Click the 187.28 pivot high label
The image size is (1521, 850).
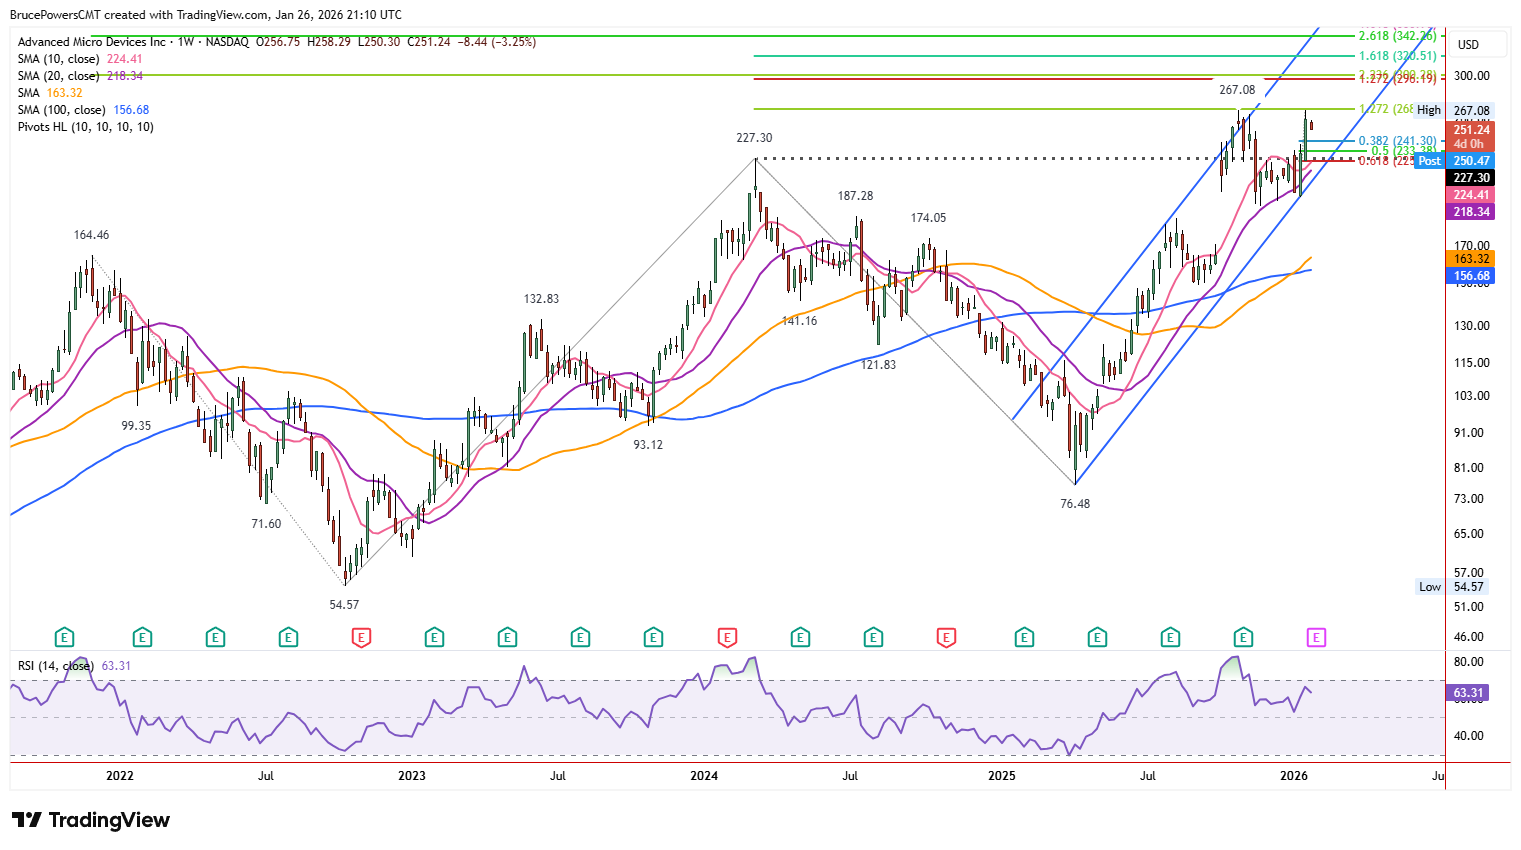(855, 197)
